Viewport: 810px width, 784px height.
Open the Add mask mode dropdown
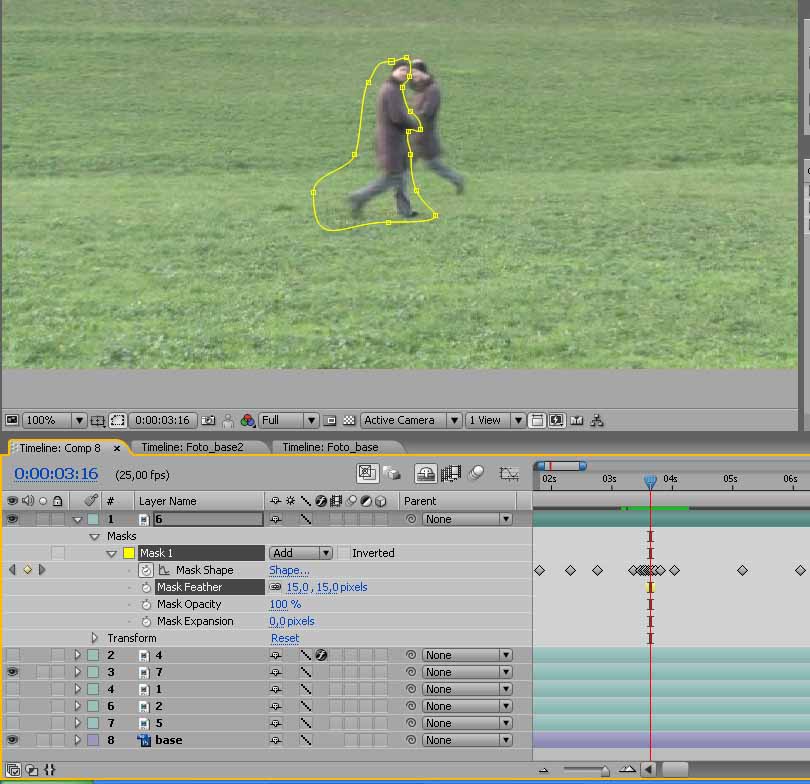(300, 552)
